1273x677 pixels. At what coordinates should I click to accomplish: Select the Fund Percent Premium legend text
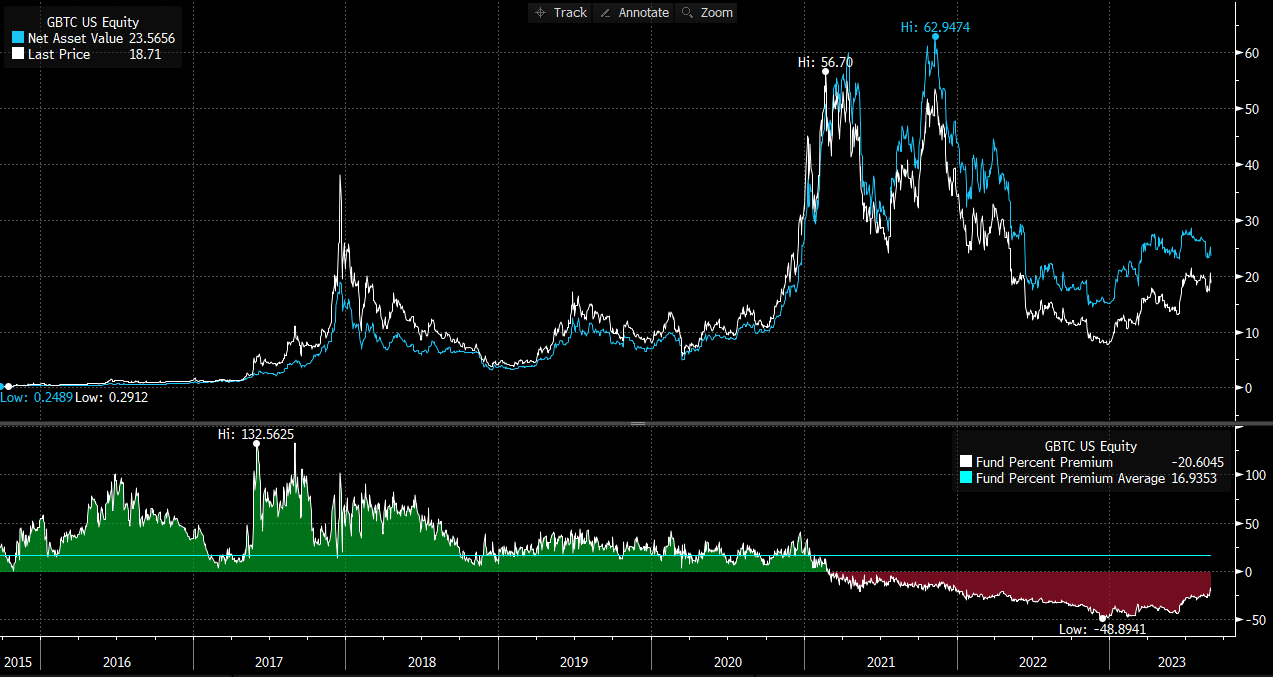tap(1044, 463)
